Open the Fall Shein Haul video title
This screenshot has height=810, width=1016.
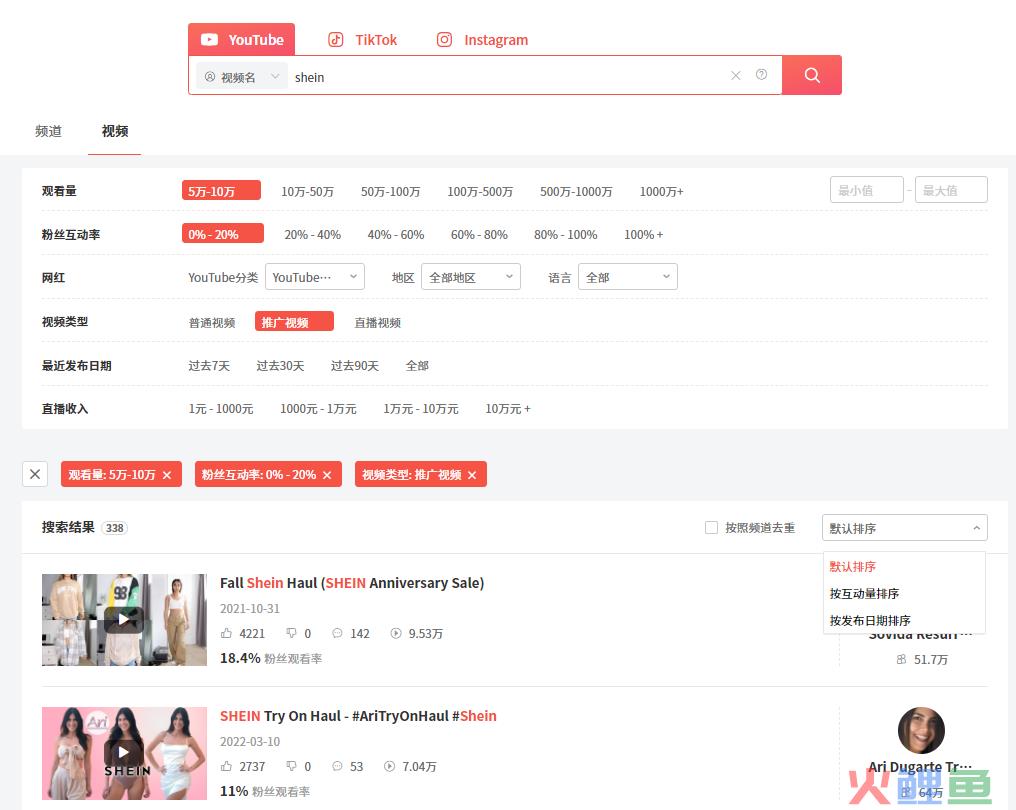coord(352,583)
